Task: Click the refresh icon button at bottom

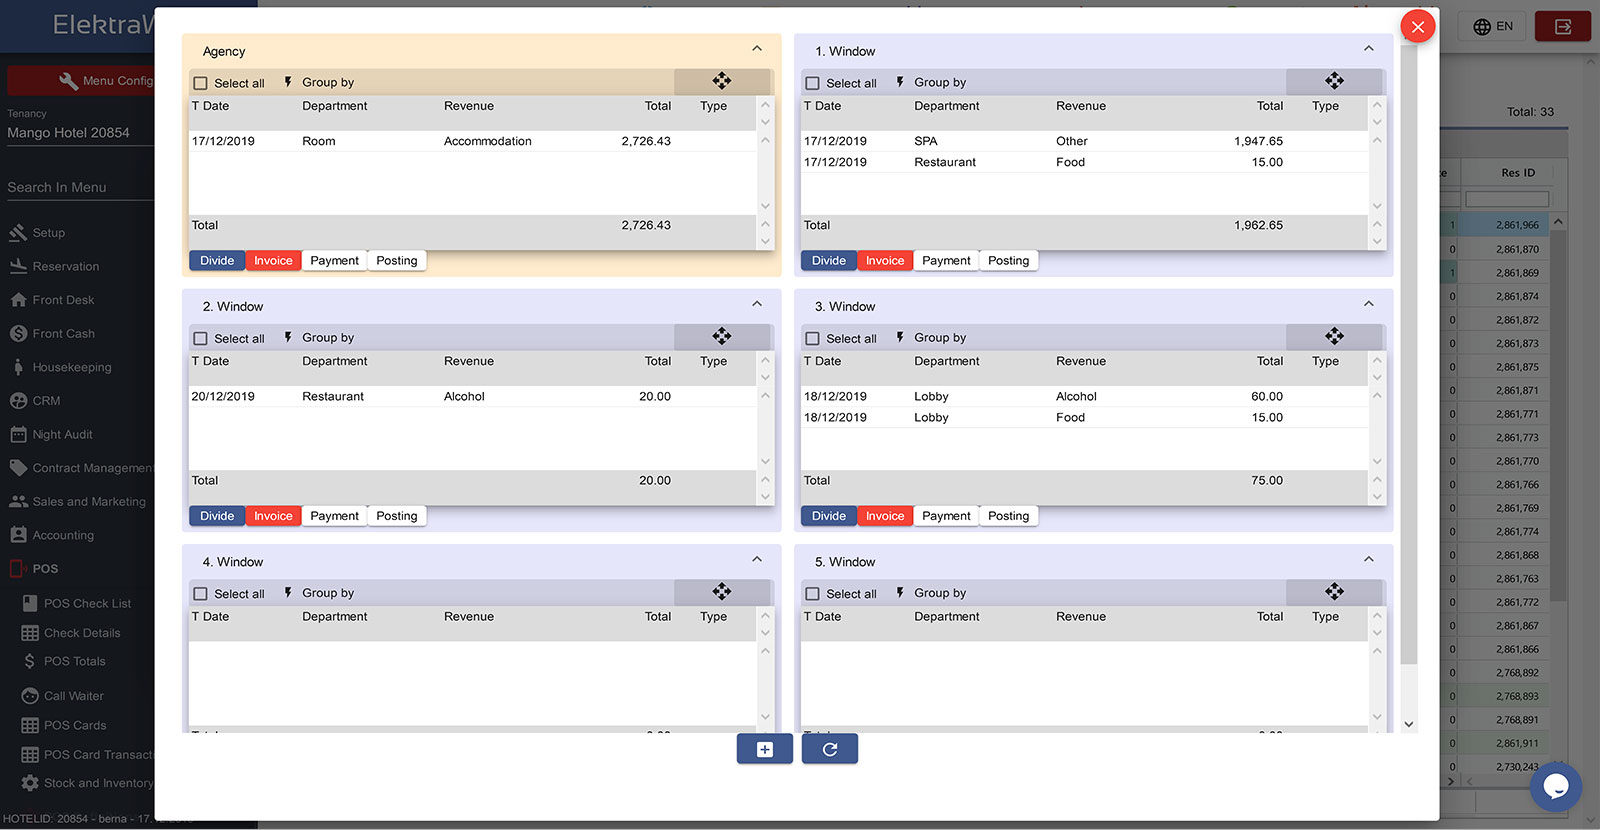Action: (x=830, y=749)
